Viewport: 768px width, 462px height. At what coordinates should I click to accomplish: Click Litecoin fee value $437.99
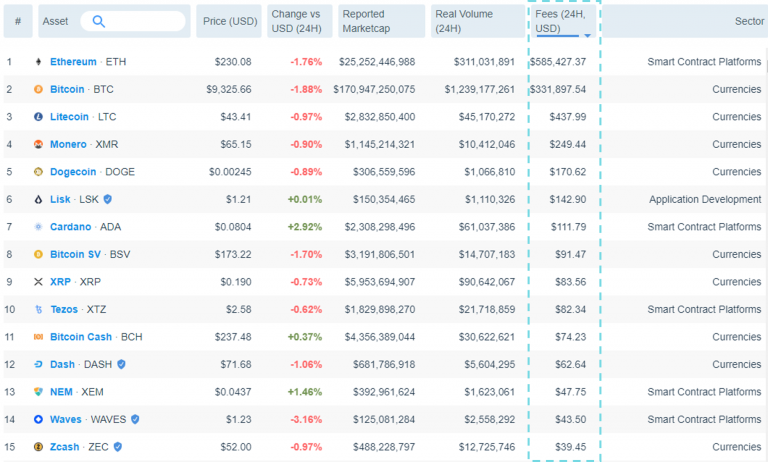pos(568,117)
